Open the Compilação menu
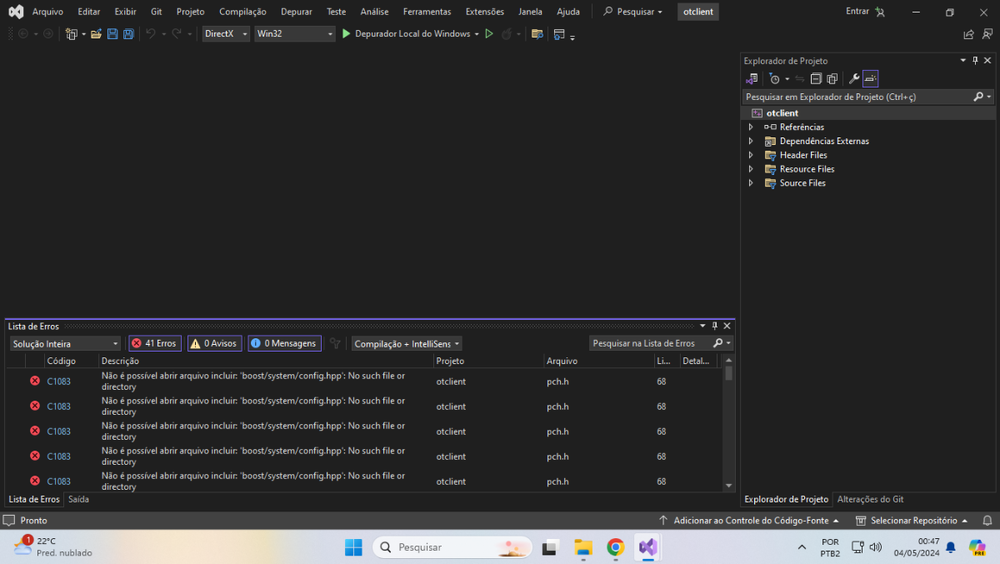This screenshot has height=564, width=1000. pos(242,12)
